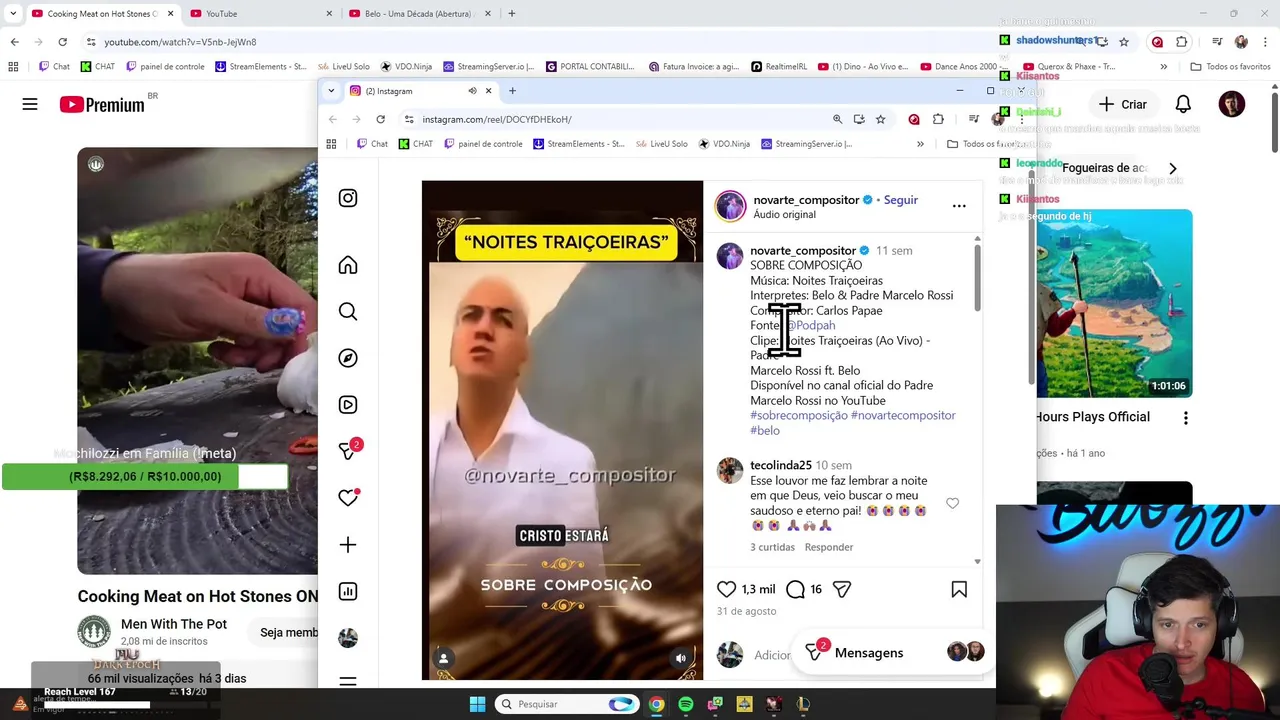Open reel comments bubble icon
Screen dimensions: 1280x720
[796, 589]
